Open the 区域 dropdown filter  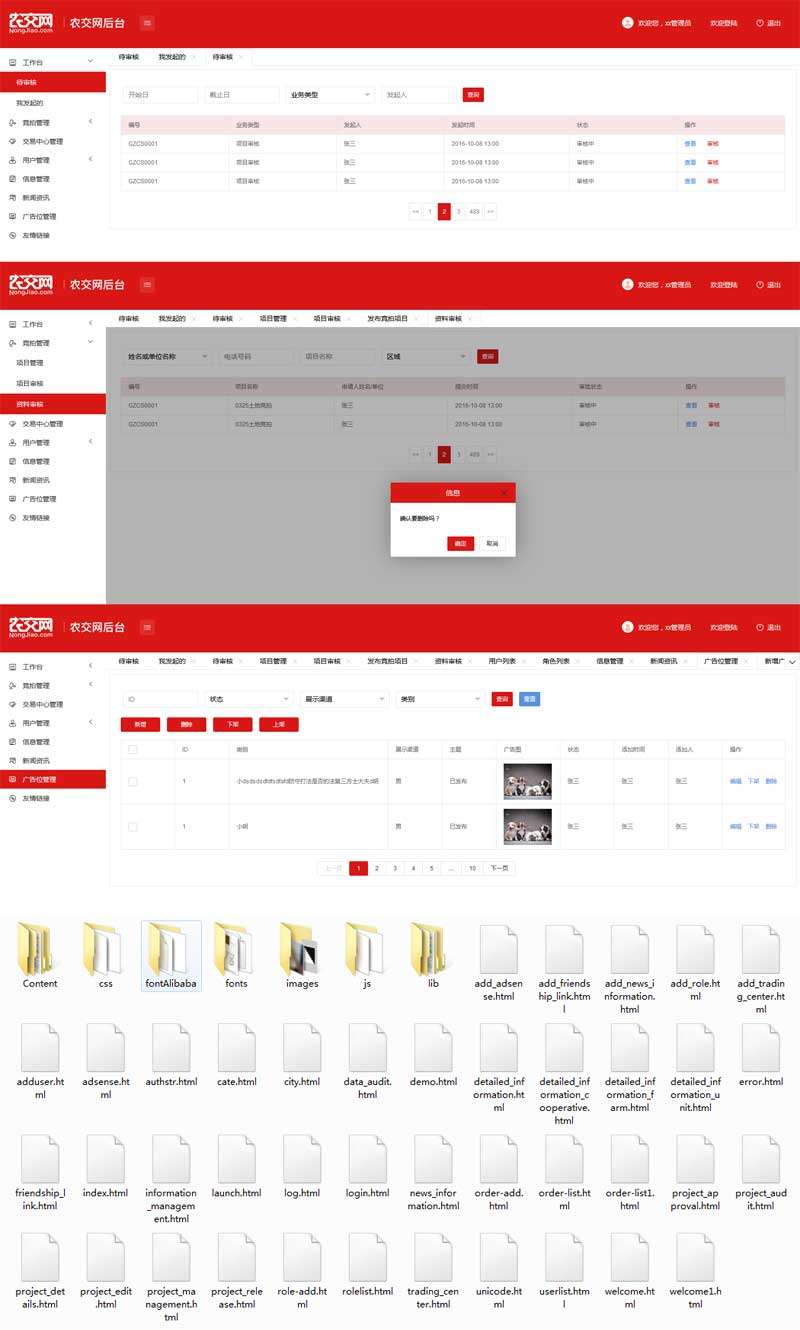pos(427,356)
